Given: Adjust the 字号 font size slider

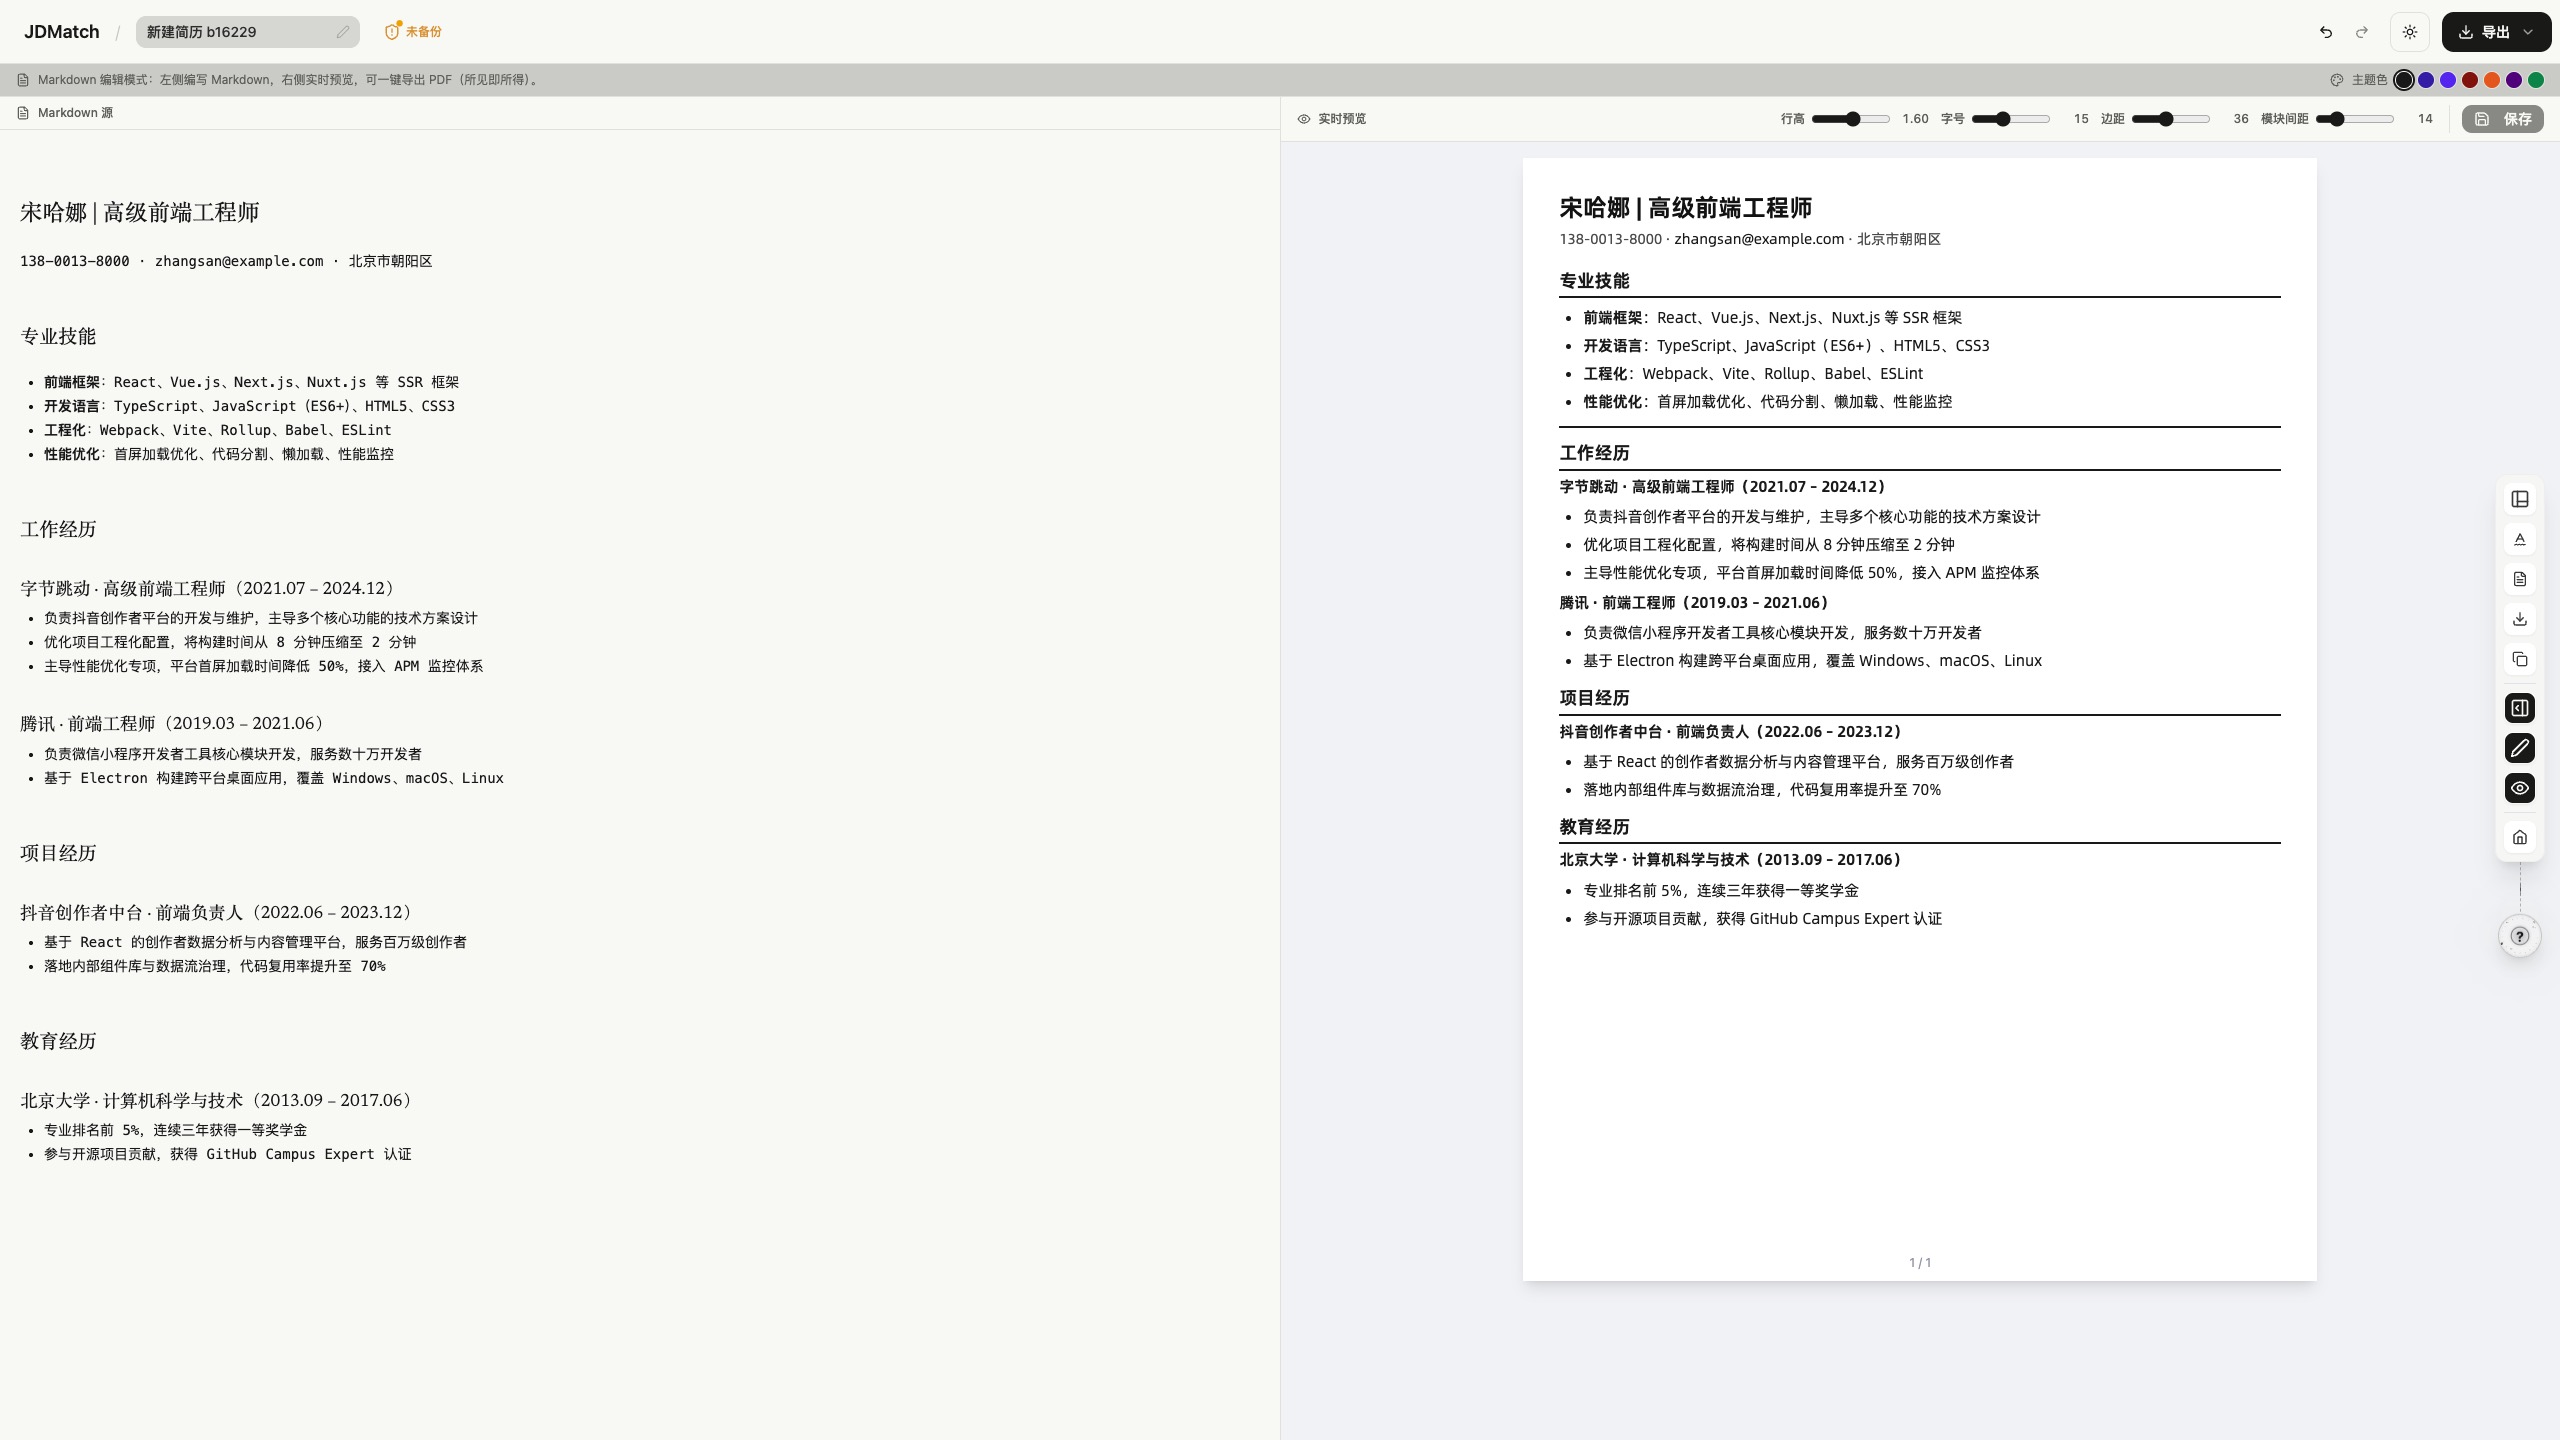Looking at the screenshot, I should (x=2010, y=119).
